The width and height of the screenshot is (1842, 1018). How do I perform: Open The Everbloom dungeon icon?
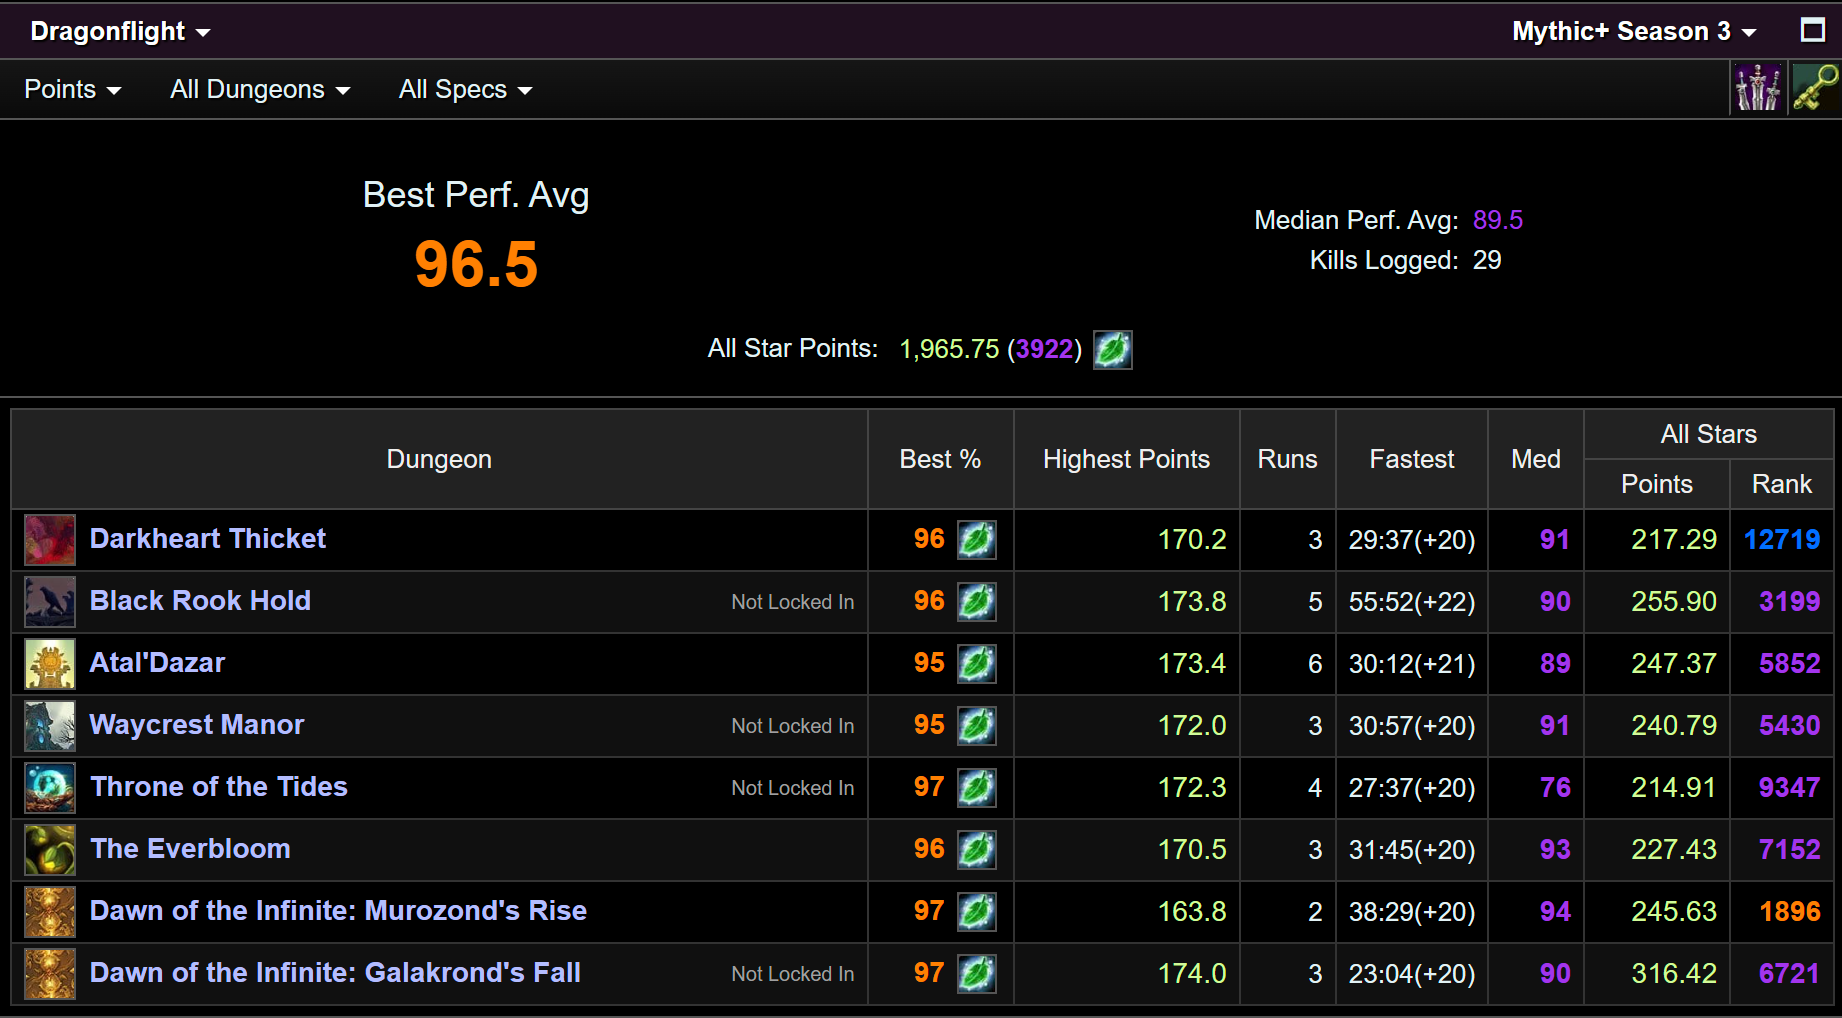pos(50,850)
